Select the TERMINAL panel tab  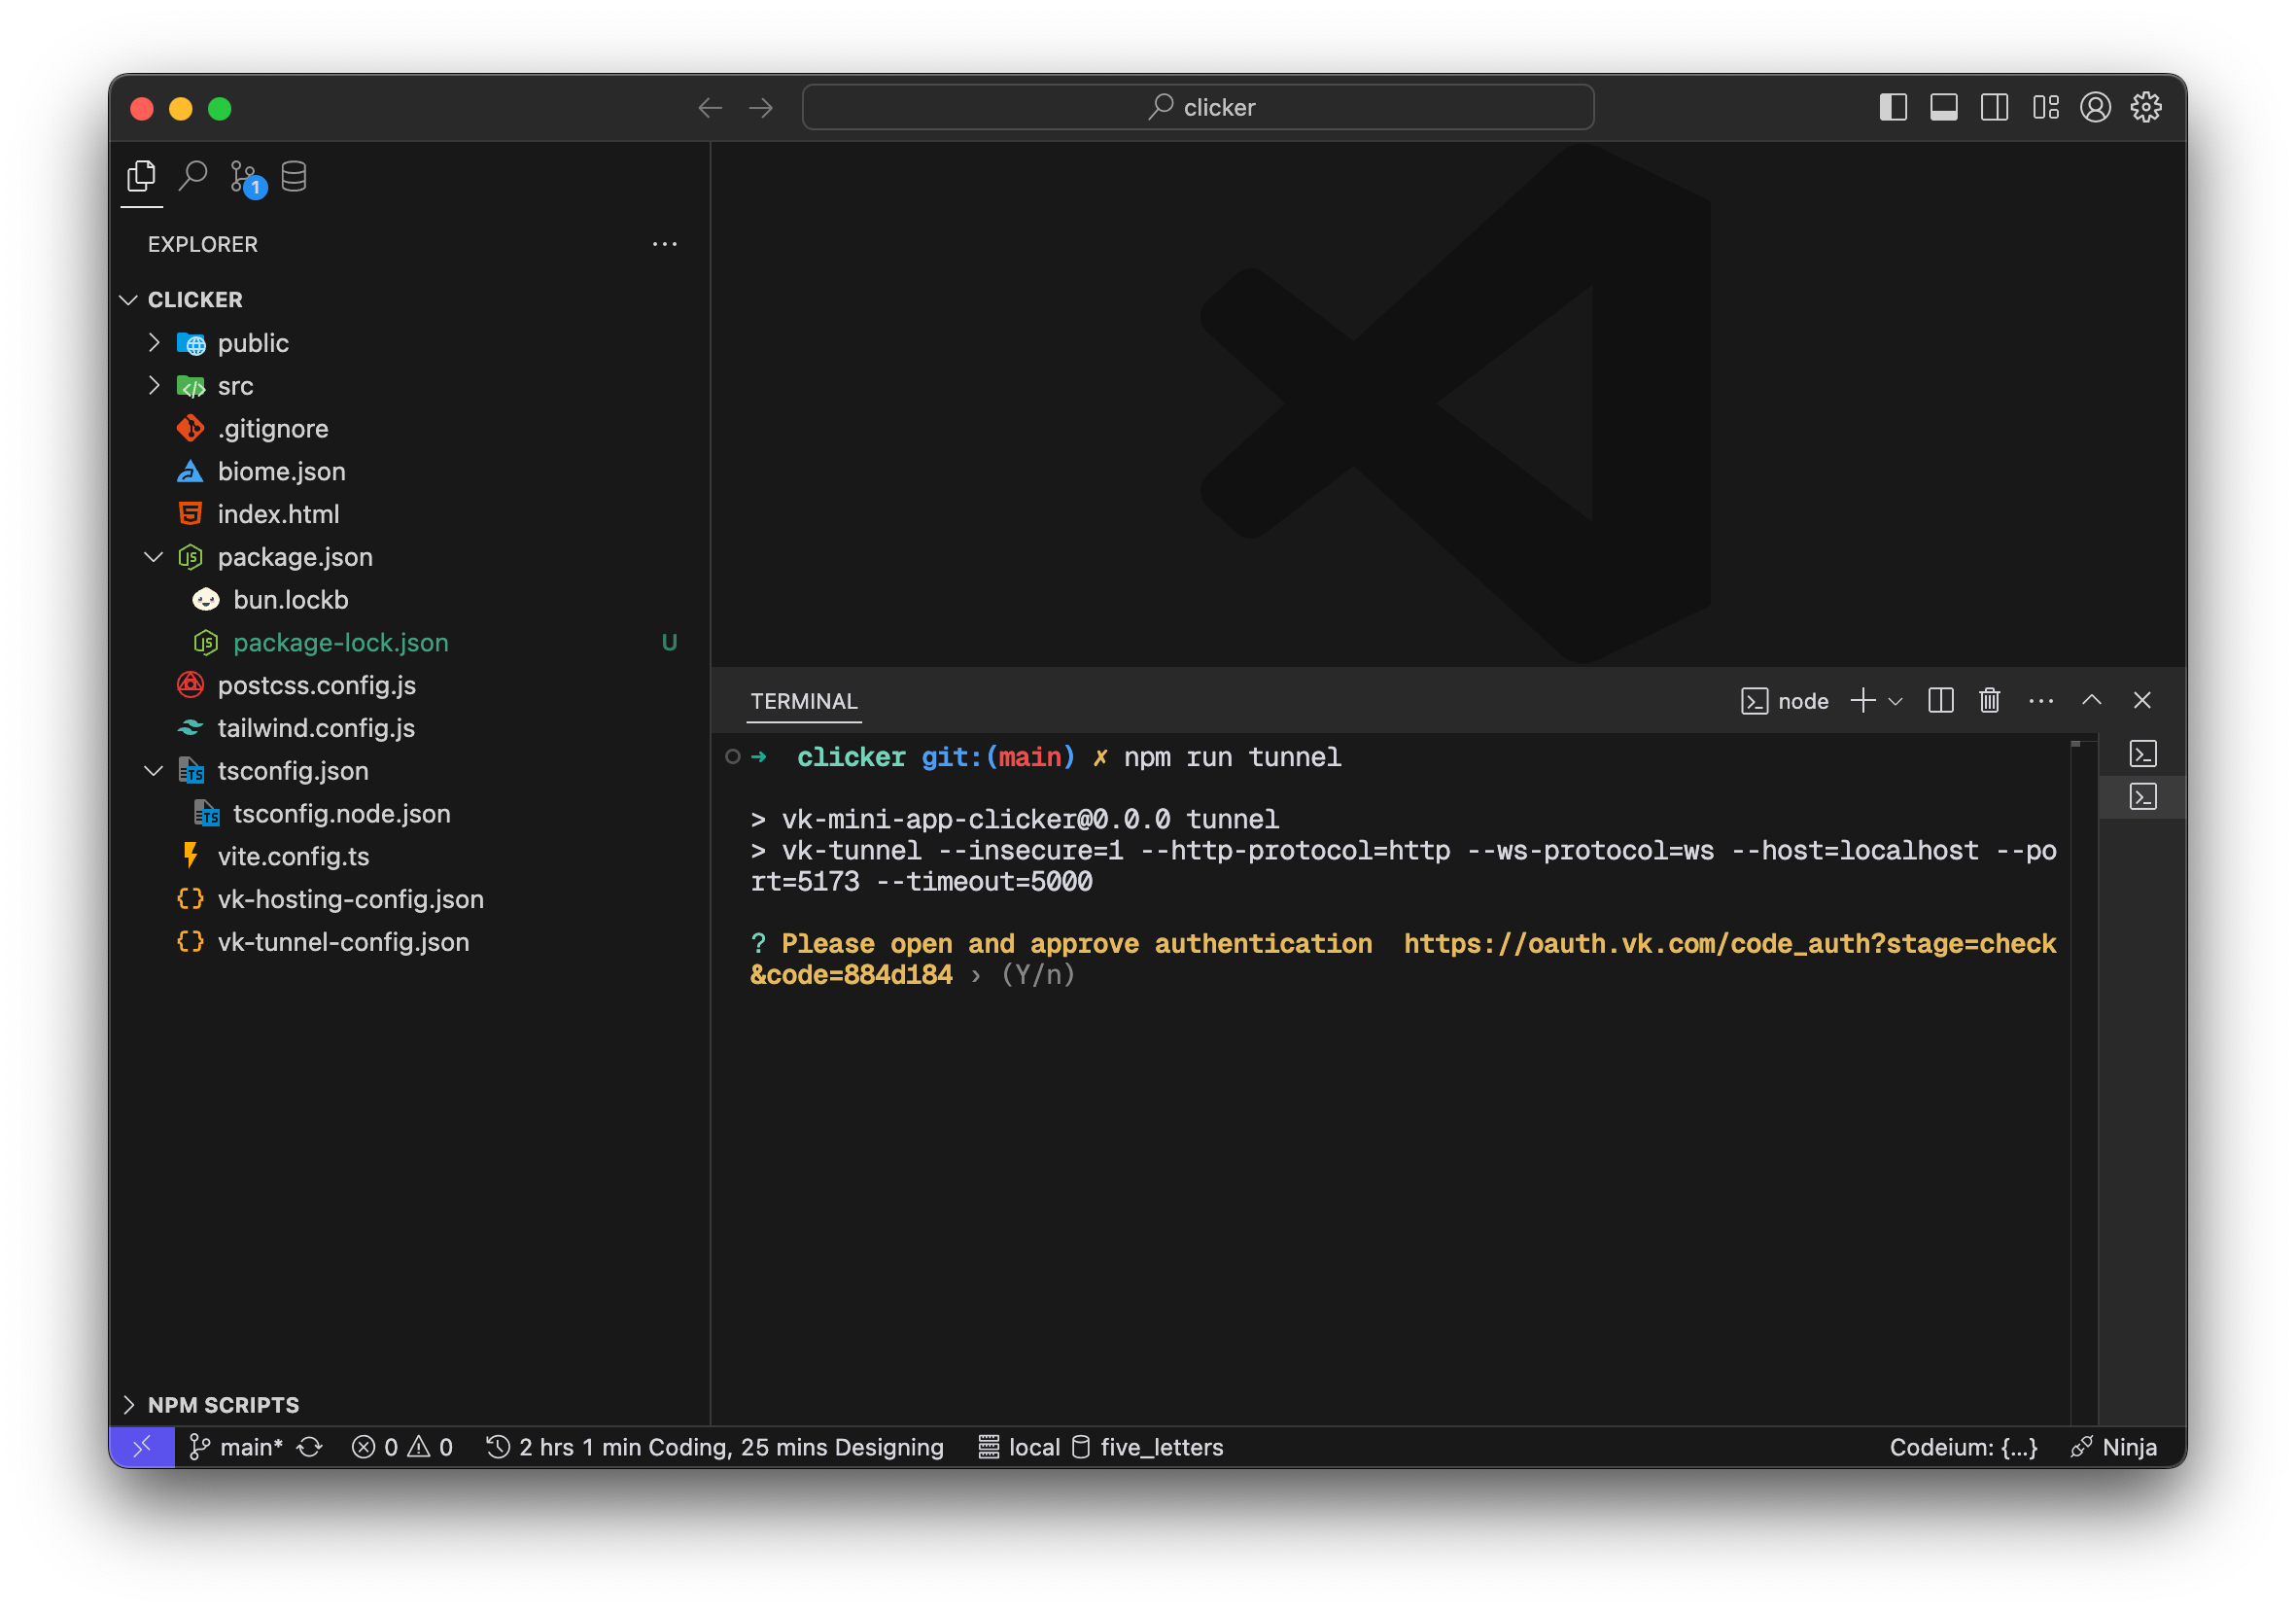[x=804, y=701]
